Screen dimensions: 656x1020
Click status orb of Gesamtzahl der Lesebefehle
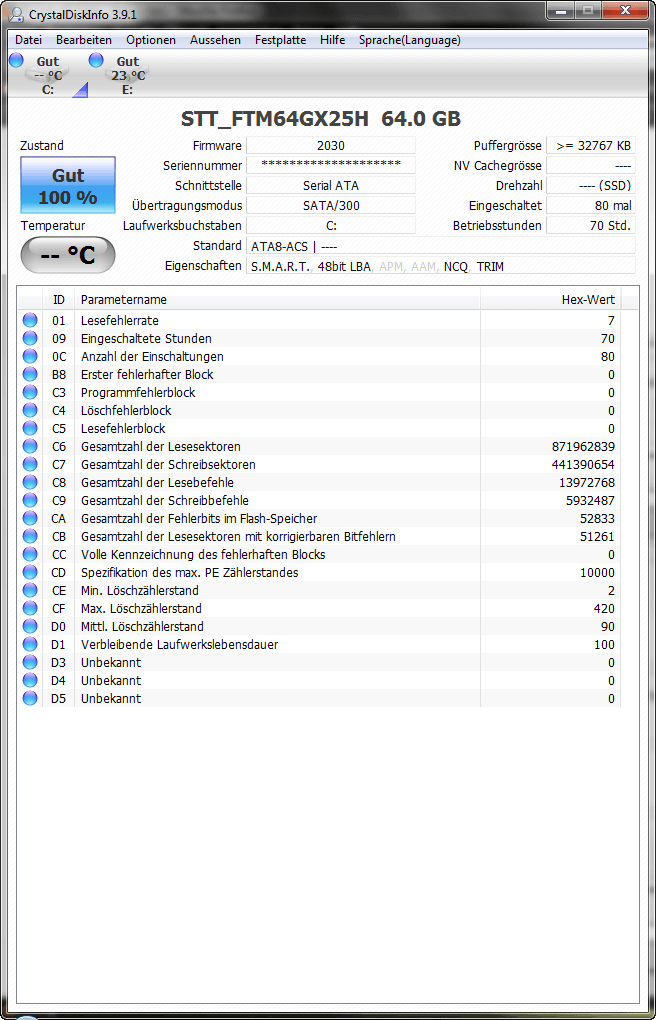(30, 483)
